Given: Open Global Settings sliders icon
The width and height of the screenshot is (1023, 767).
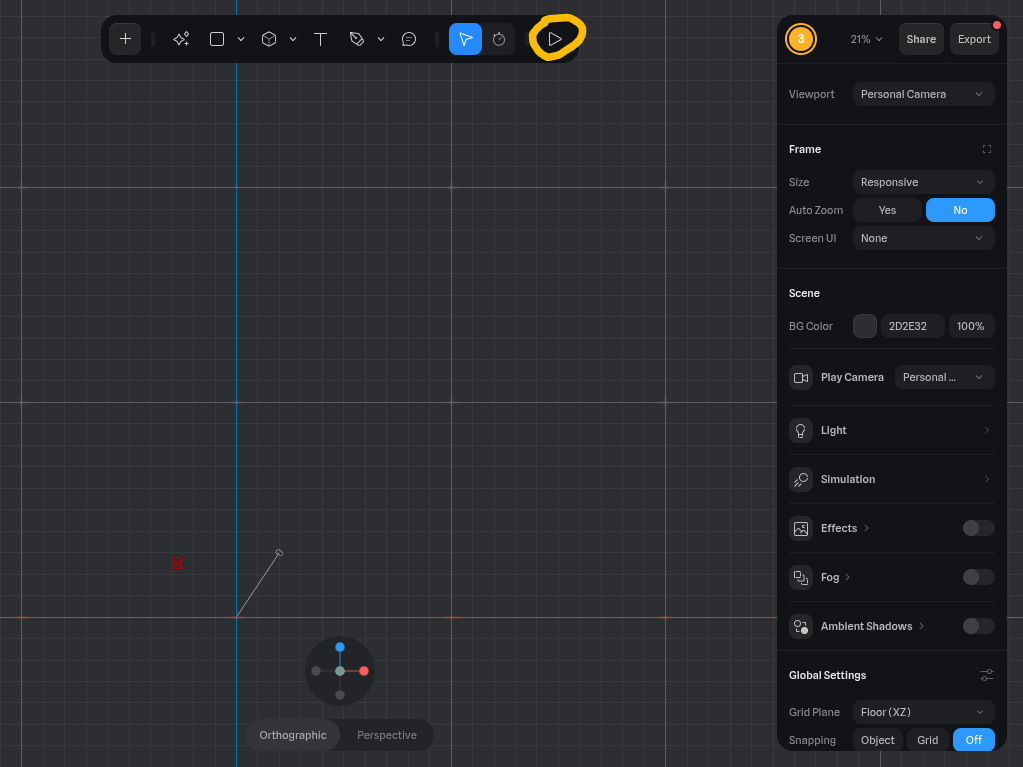Looking at the screenshot, I should tap(986, 675).
